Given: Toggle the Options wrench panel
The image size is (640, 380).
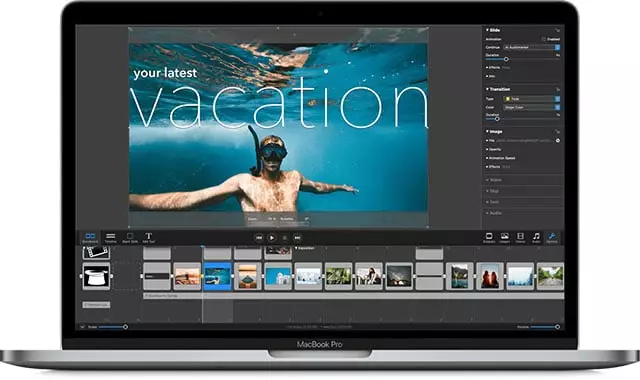Looking at the screenshot, I should (x=552, y=238).
